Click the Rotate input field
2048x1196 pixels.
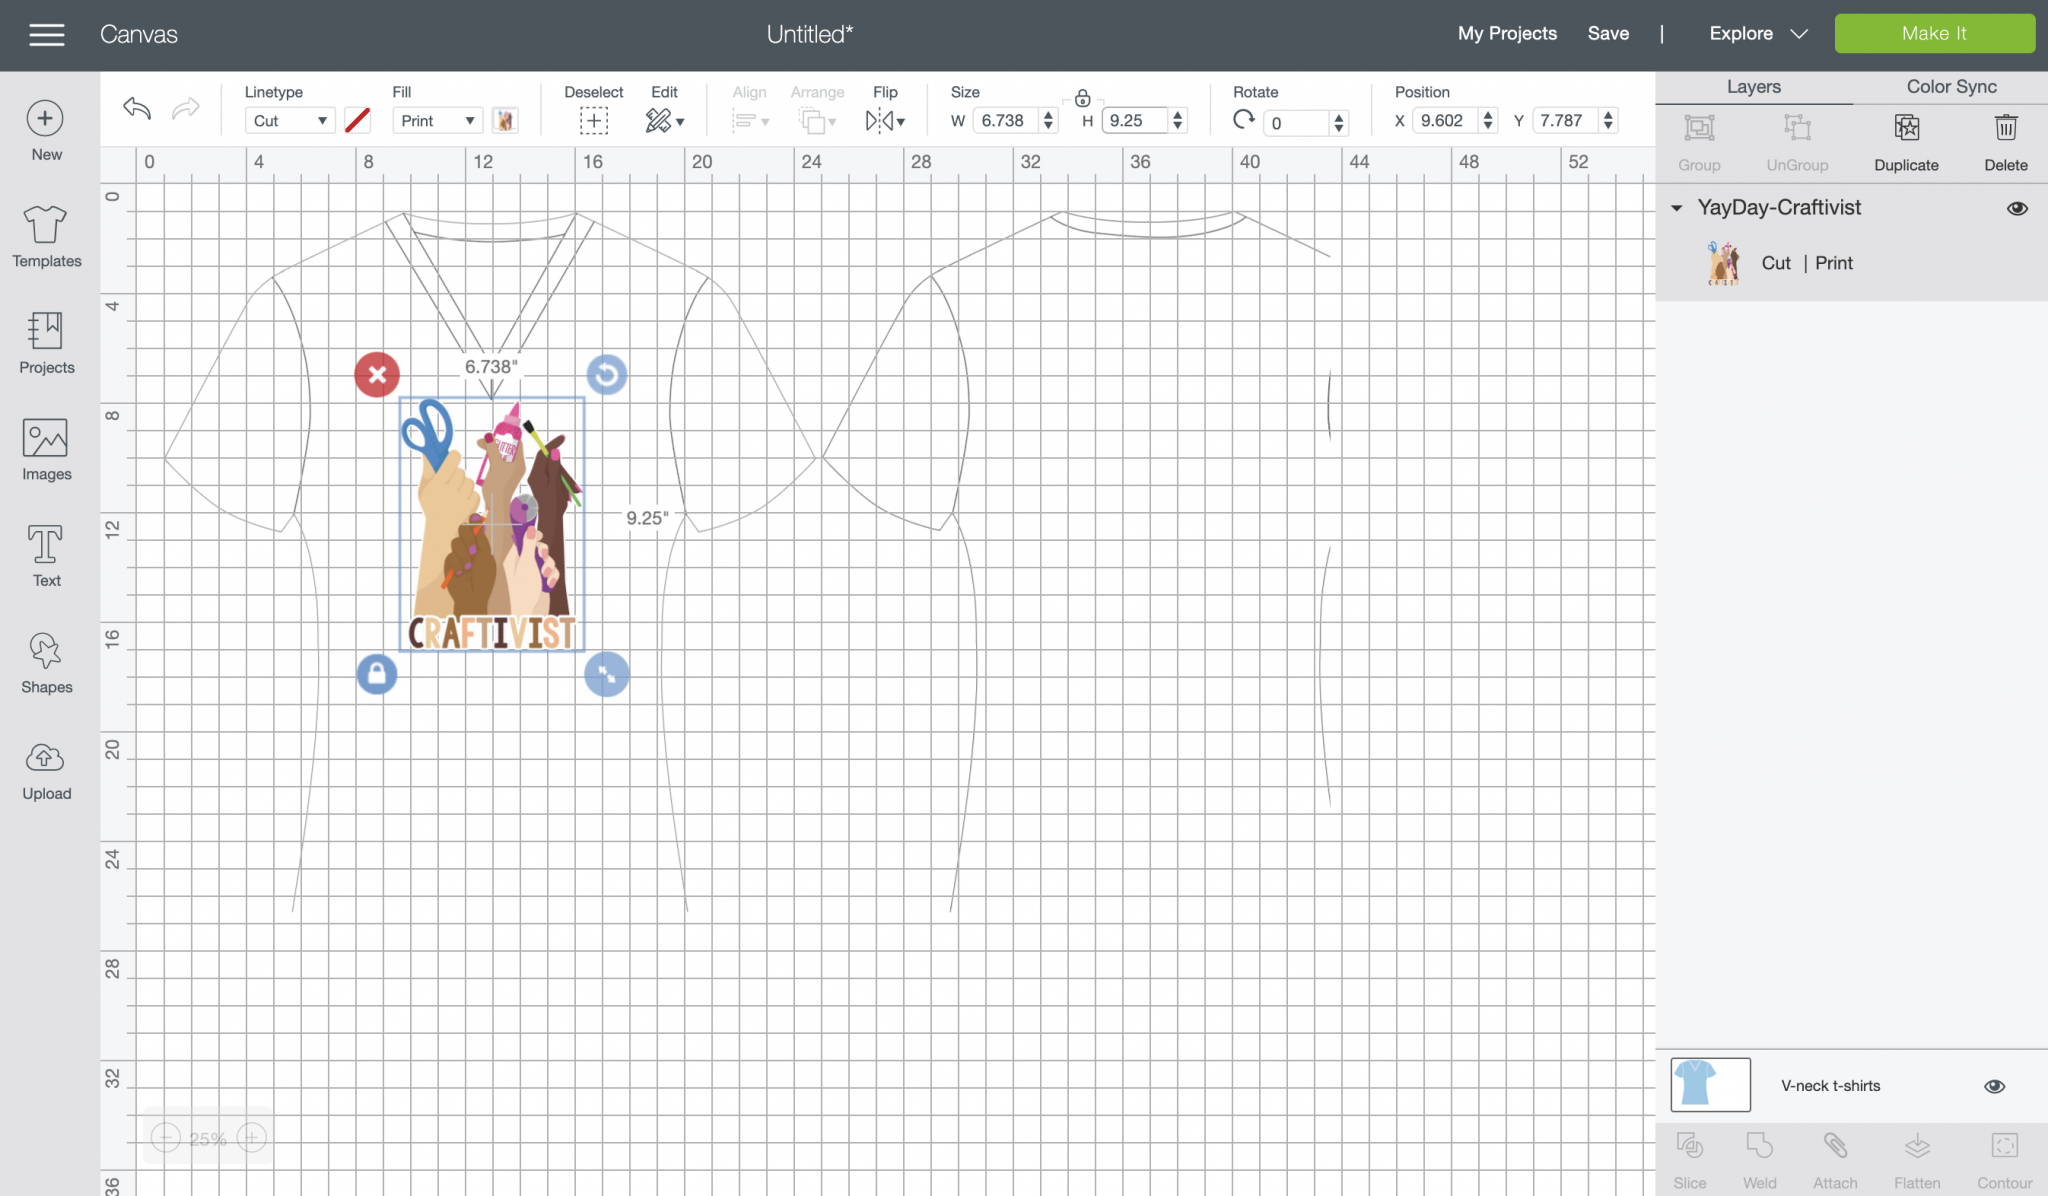coord(1297,123)
